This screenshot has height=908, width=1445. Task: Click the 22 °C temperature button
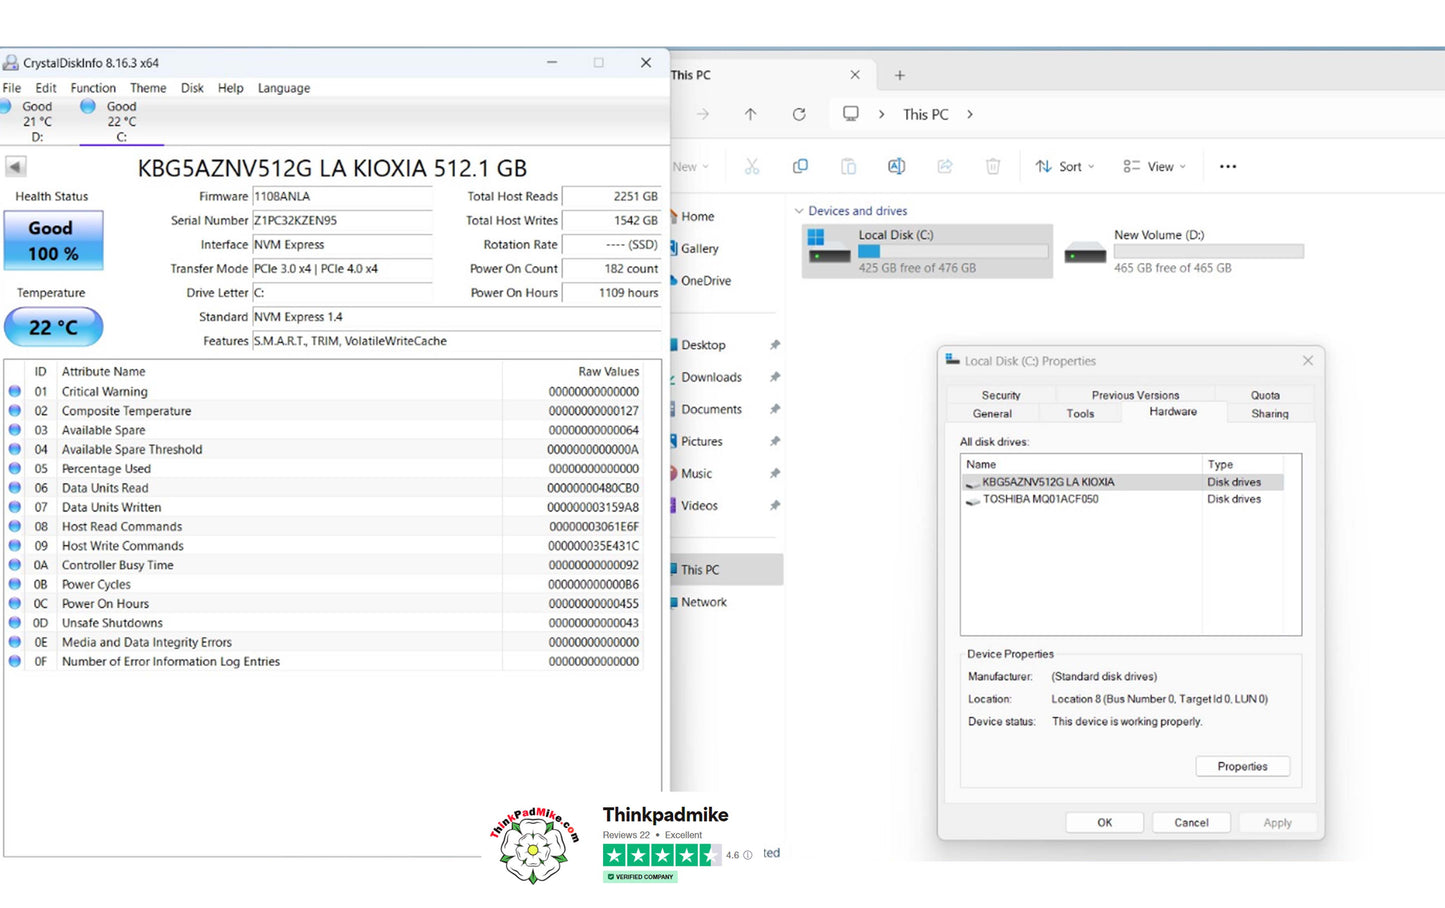pyautogui.click(x=53, y=327)
